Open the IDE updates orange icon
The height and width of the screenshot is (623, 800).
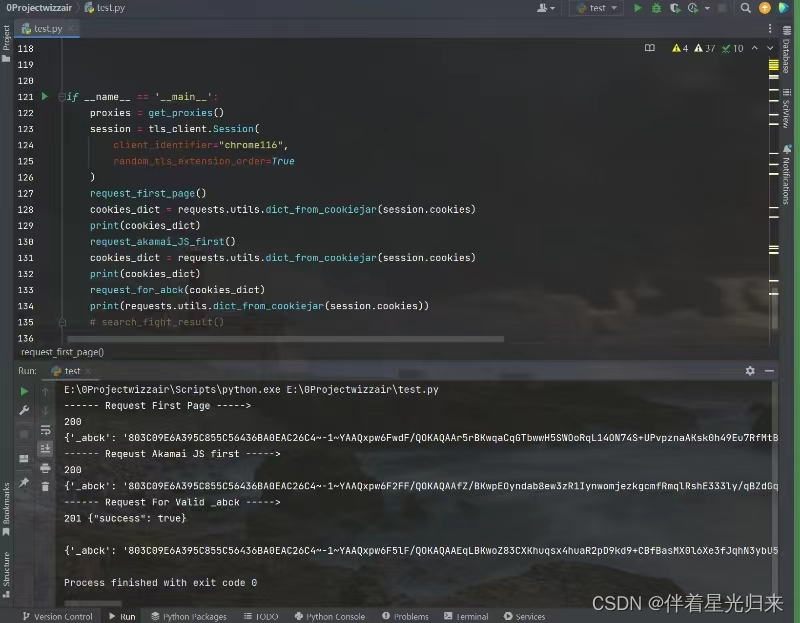tap(764, 8)
